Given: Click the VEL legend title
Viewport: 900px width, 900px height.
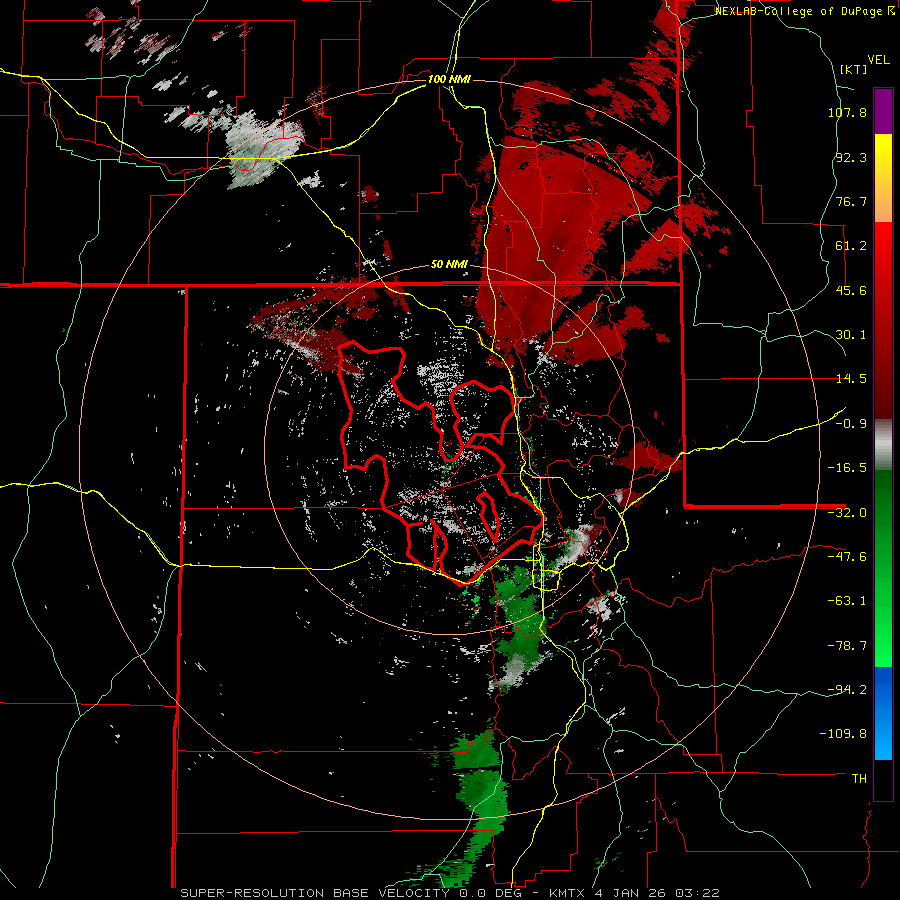Looking at the screenshot, I should point(878,60).
